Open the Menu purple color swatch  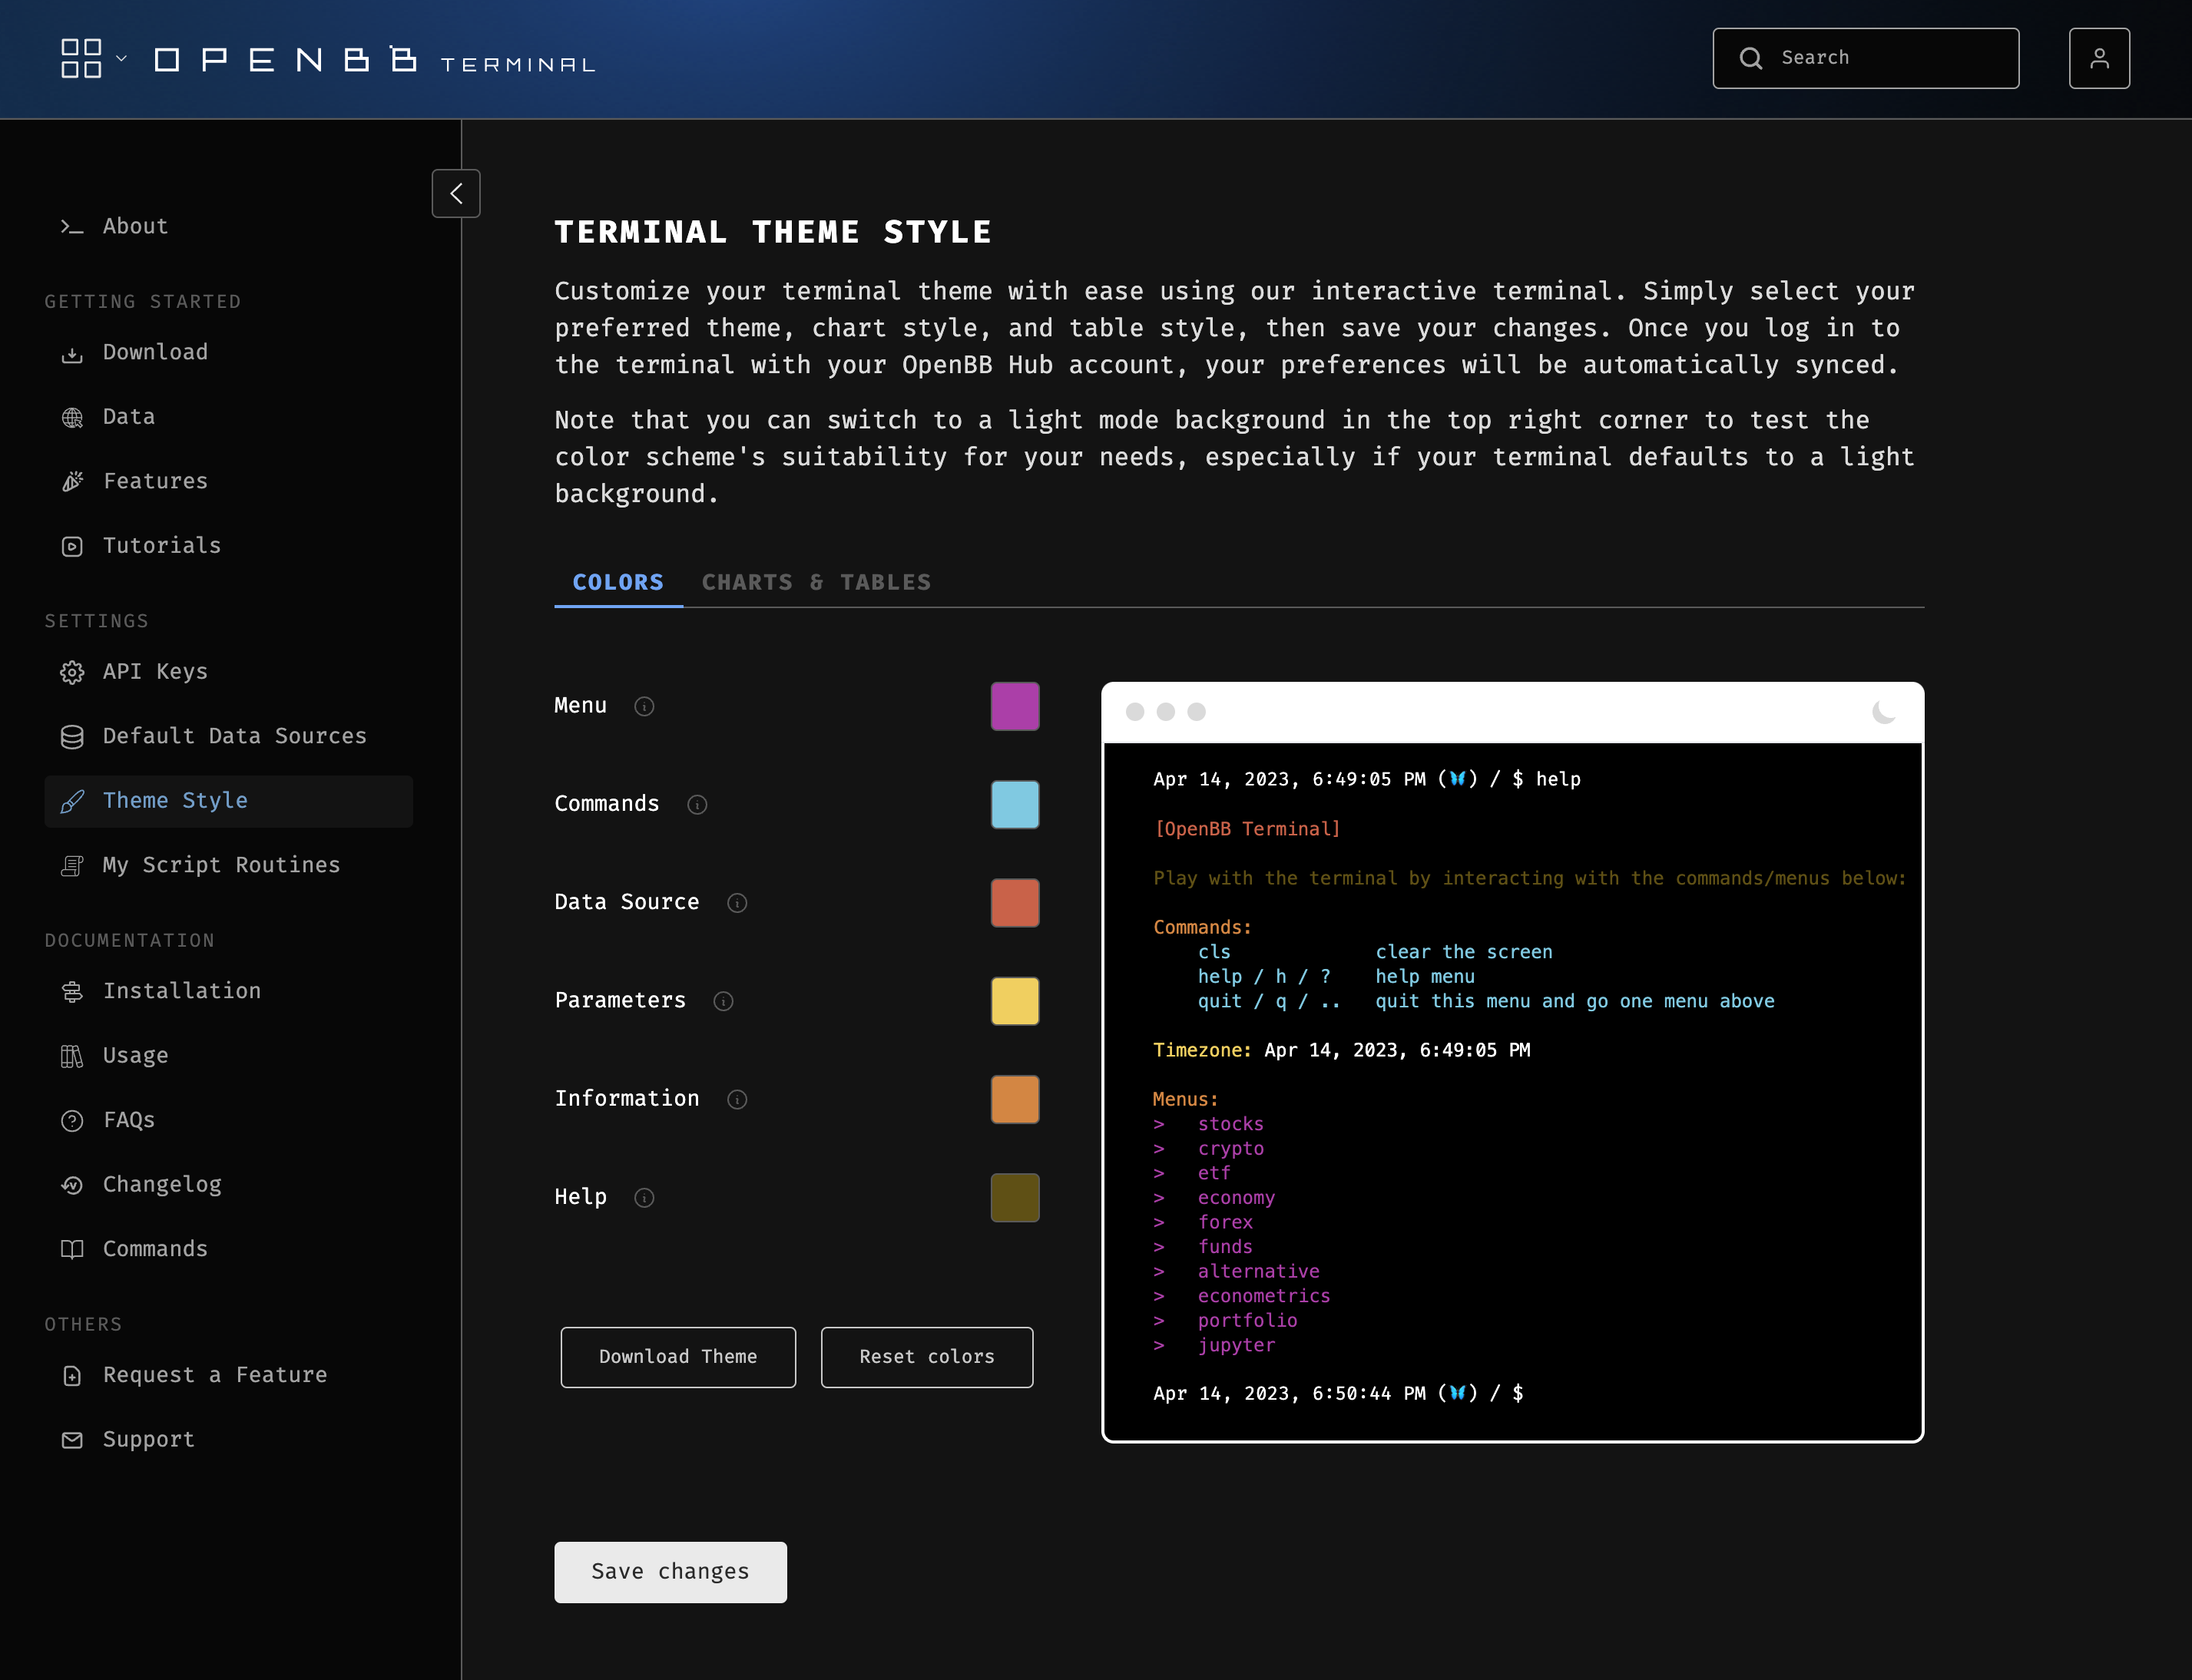[x=1015, y=706]
